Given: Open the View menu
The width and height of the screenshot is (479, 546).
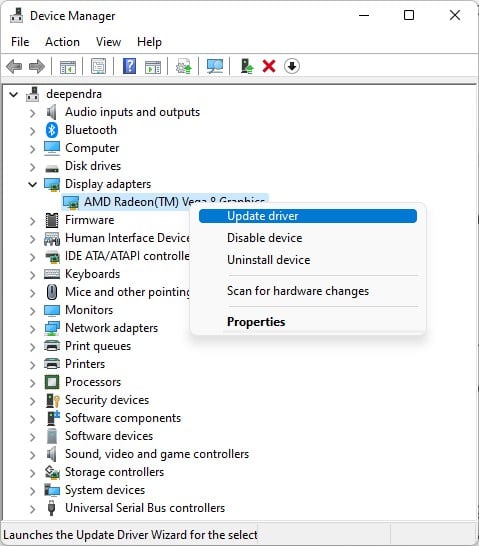Looking at the screenshot, I should (109, 42).
